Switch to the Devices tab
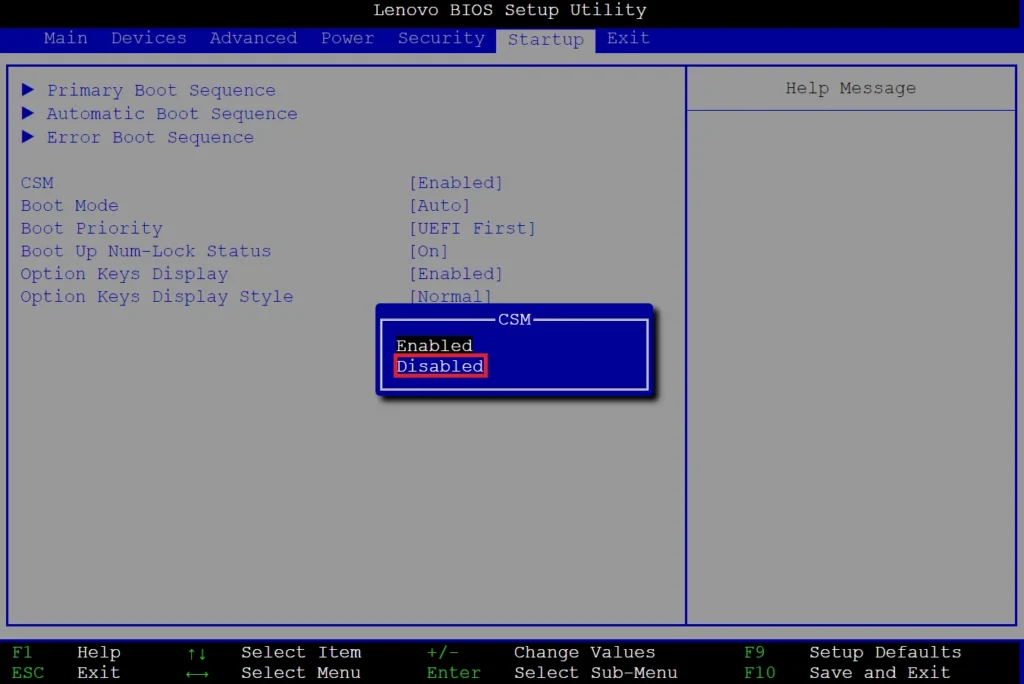Screen dimensions: 1024x684 [x=148, y=39]
